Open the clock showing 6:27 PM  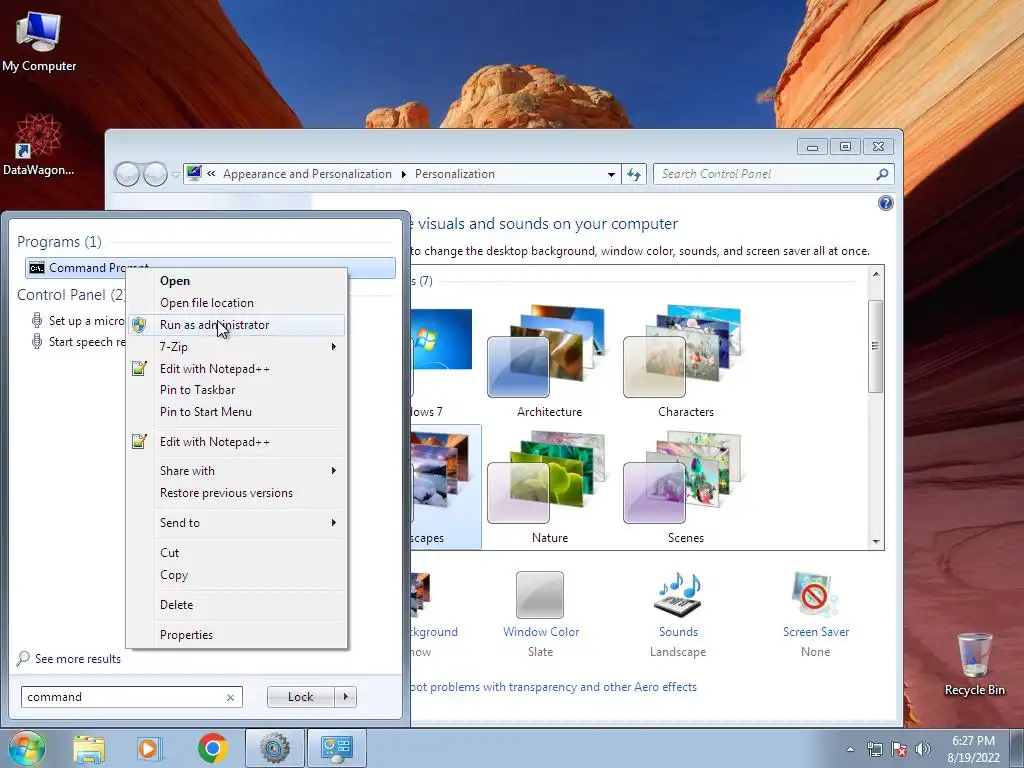pyautogui.click(x=974, y=749)
